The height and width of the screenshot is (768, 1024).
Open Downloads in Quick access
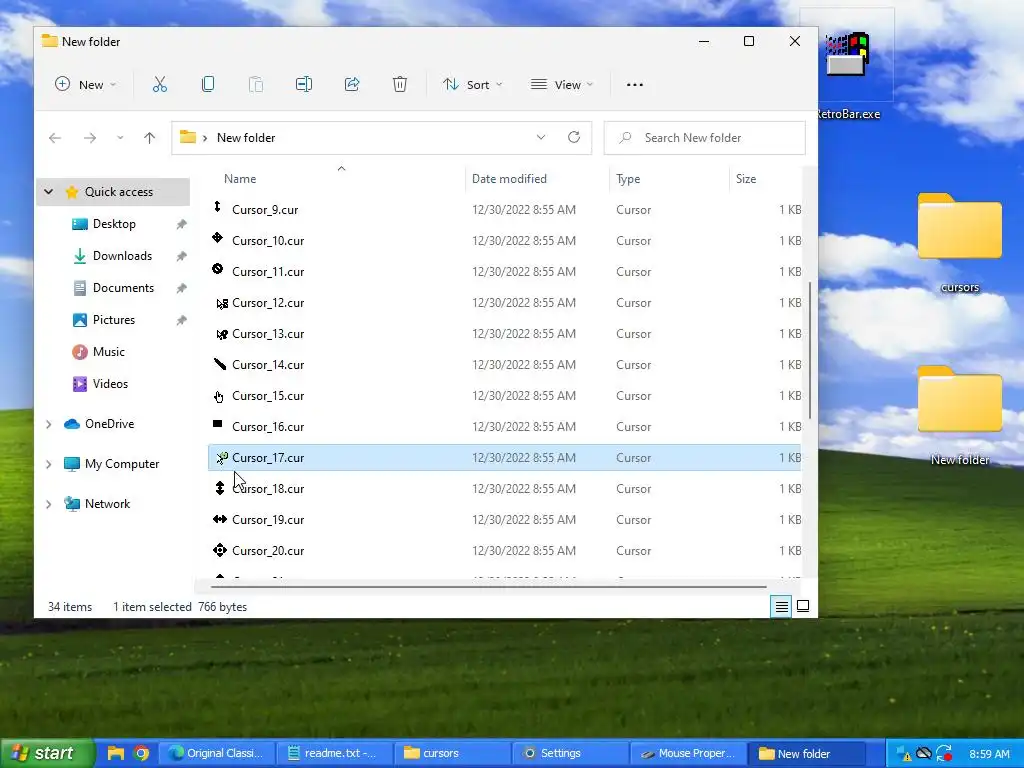(x=122, y=255)
